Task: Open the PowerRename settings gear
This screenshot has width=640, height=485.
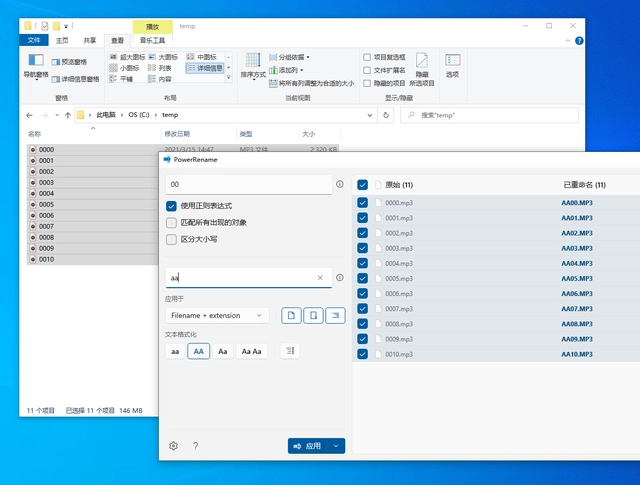Action: click(173, 446)
